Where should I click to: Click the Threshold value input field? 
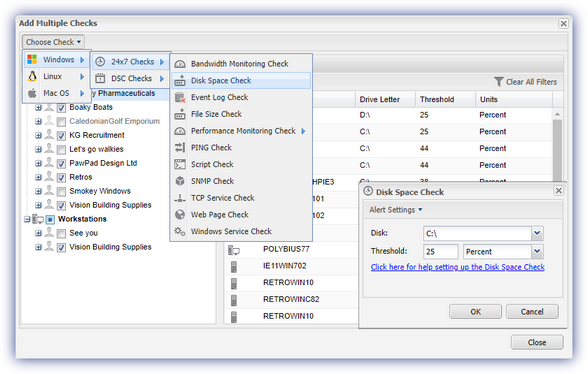pyautogui.click(x=441, y=251)
